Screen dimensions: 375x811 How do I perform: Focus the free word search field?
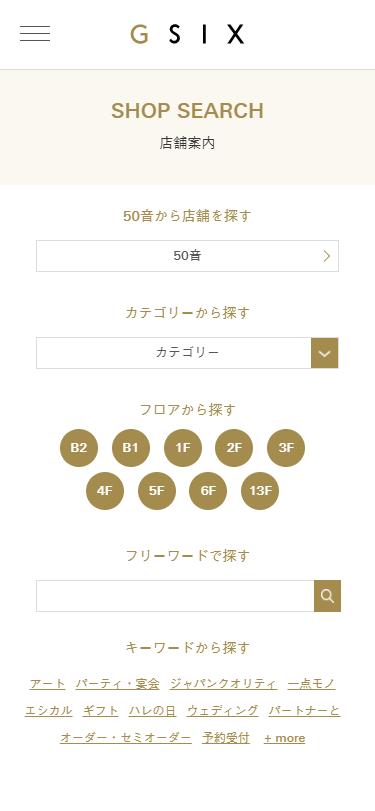tap(175, 596)
